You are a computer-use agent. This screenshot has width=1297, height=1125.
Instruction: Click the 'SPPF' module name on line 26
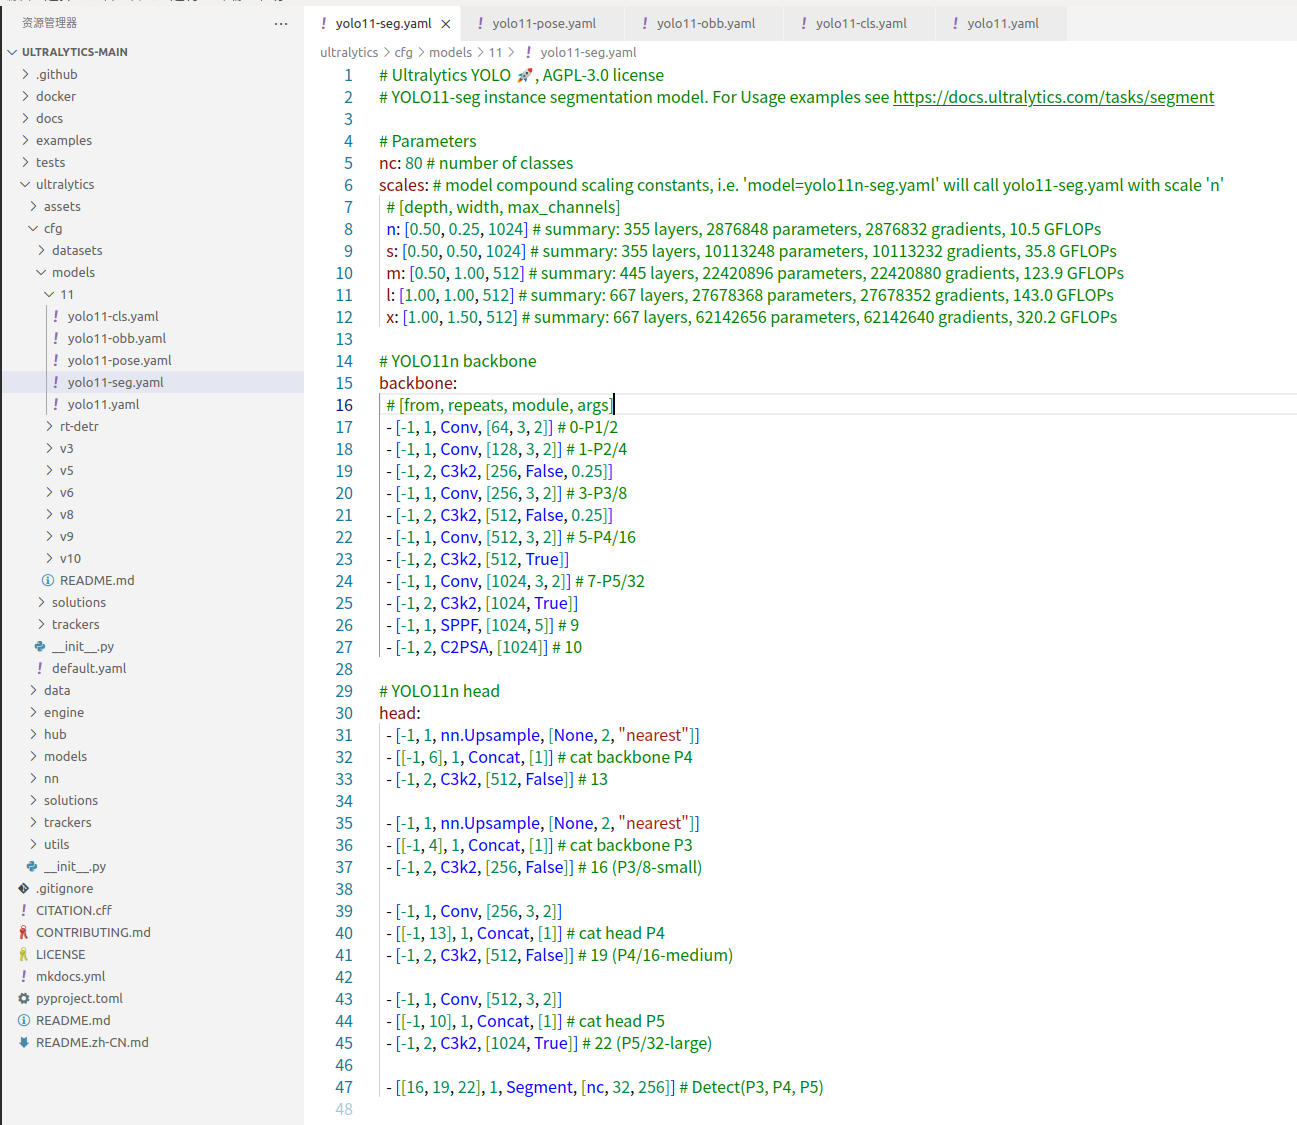[459, 625]
